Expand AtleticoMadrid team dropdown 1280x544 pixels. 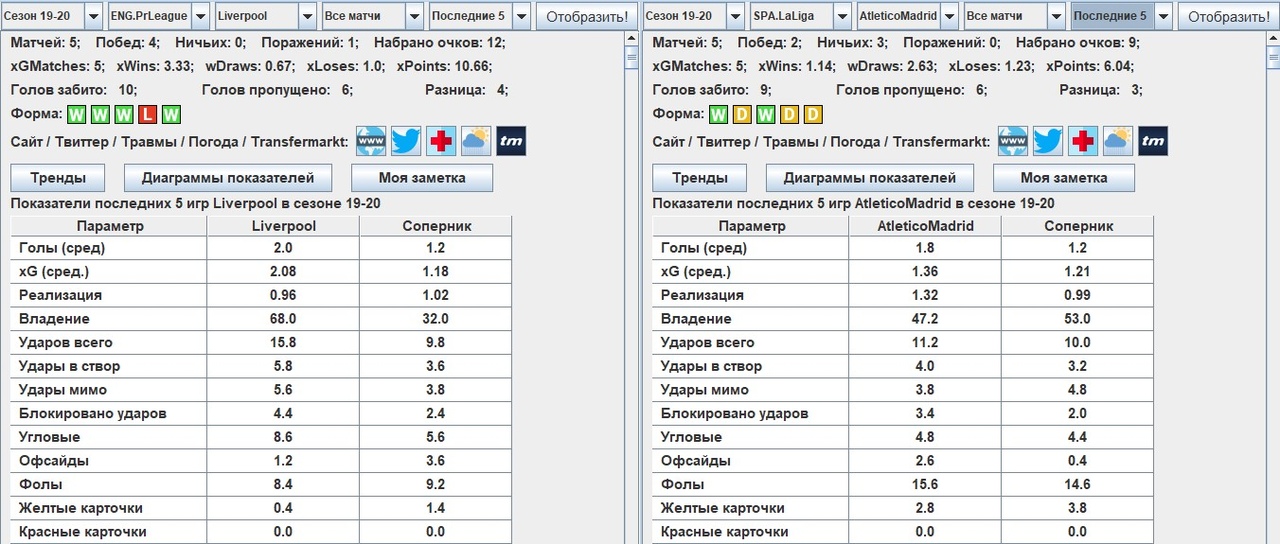click(x=949, y=16)
